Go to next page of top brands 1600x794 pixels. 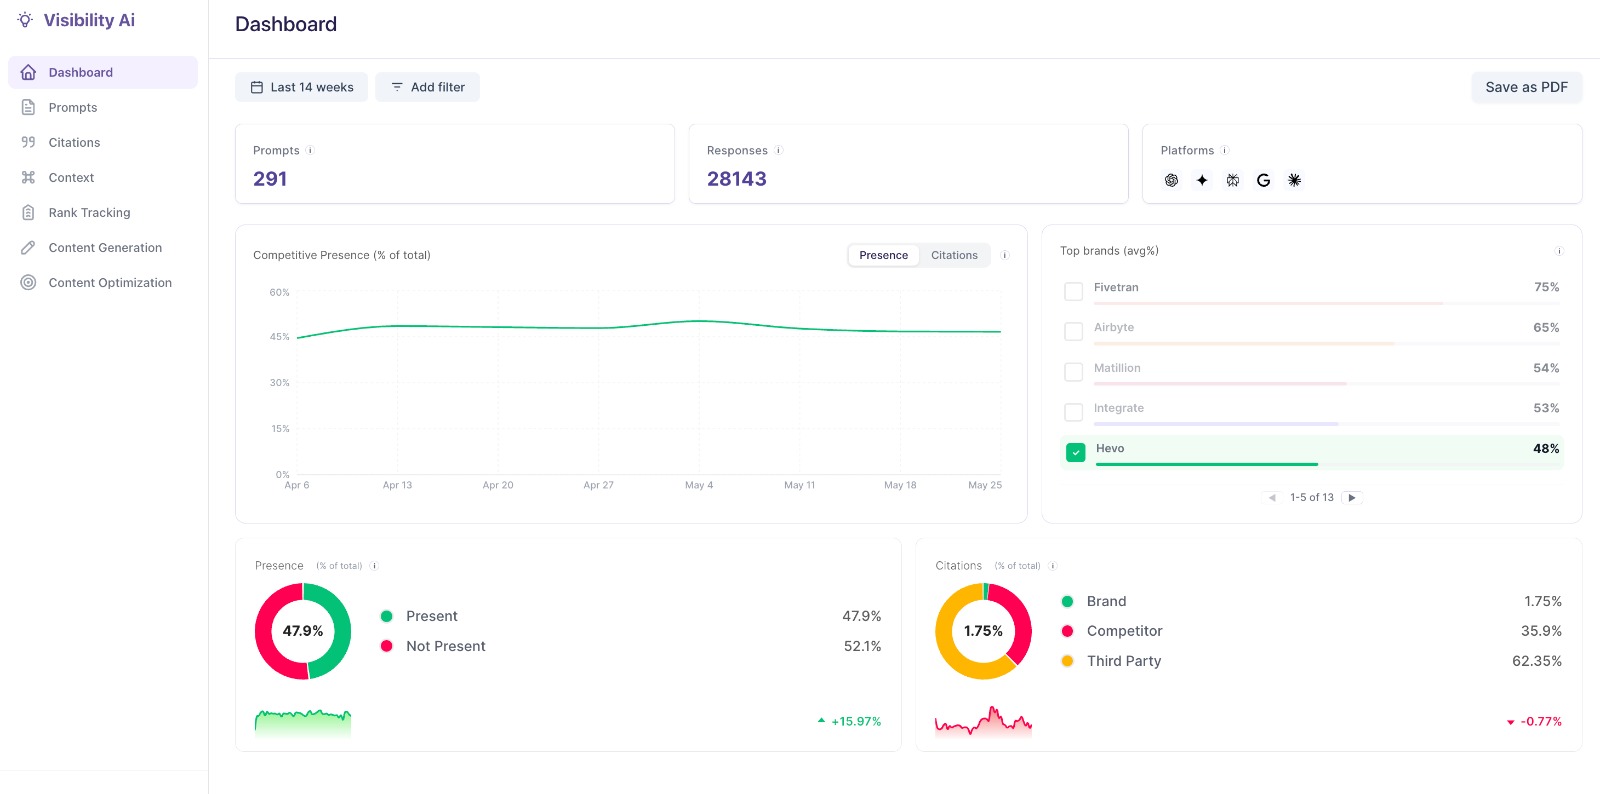click(1352, 497)
